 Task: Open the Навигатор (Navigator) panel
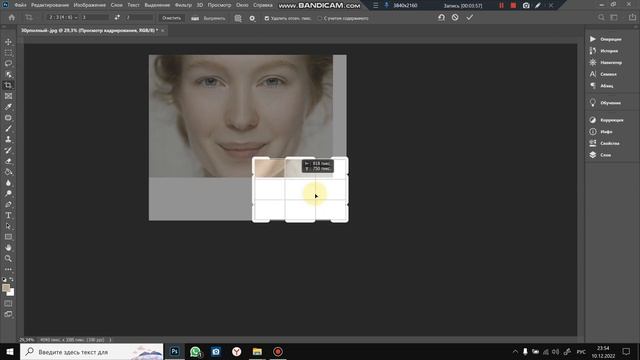click(606, 62)
